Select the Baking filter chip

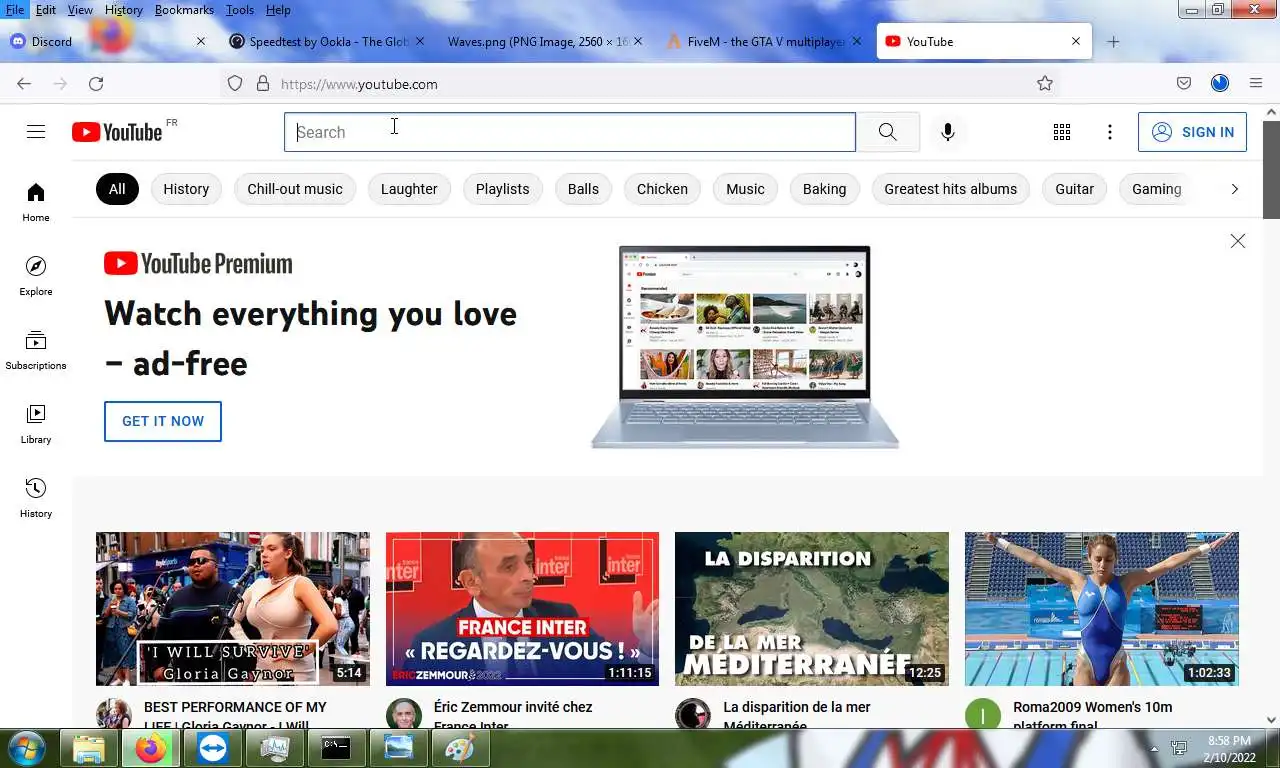tap(824, 189)
